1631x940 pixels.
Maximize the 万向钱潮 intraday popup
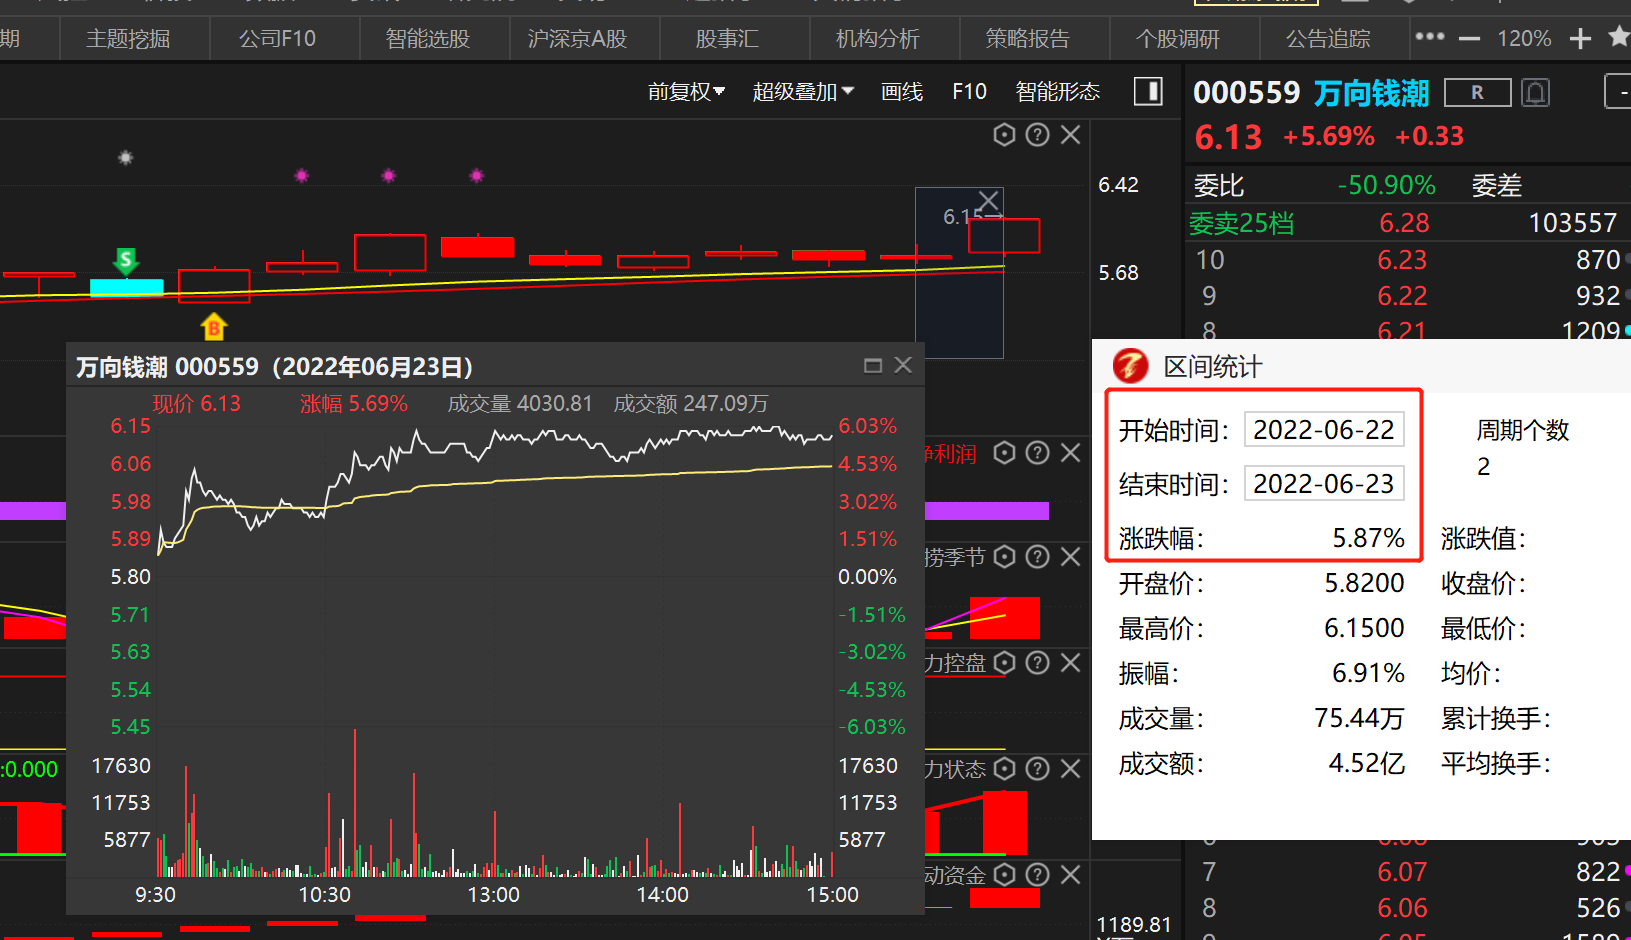point(873,366)
